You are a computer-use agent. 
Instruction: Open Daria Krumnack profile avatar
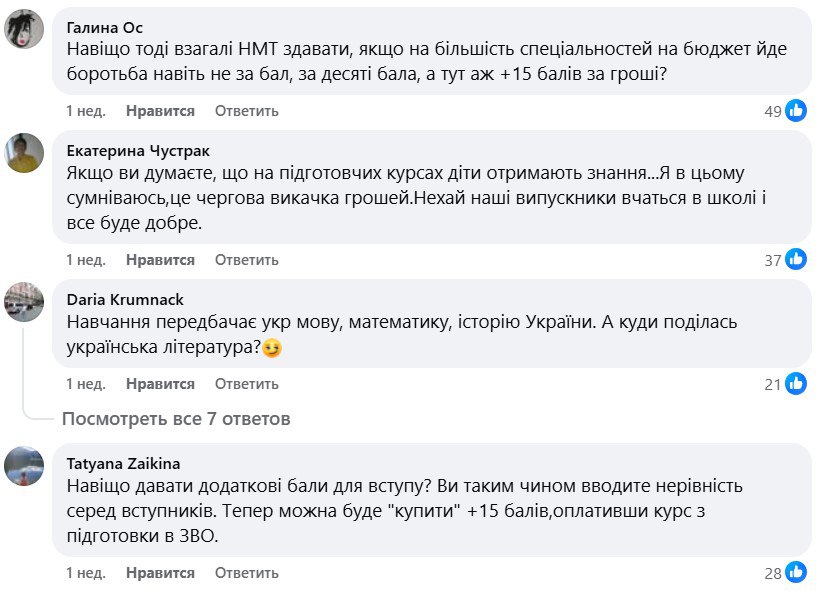click(24, 300)
